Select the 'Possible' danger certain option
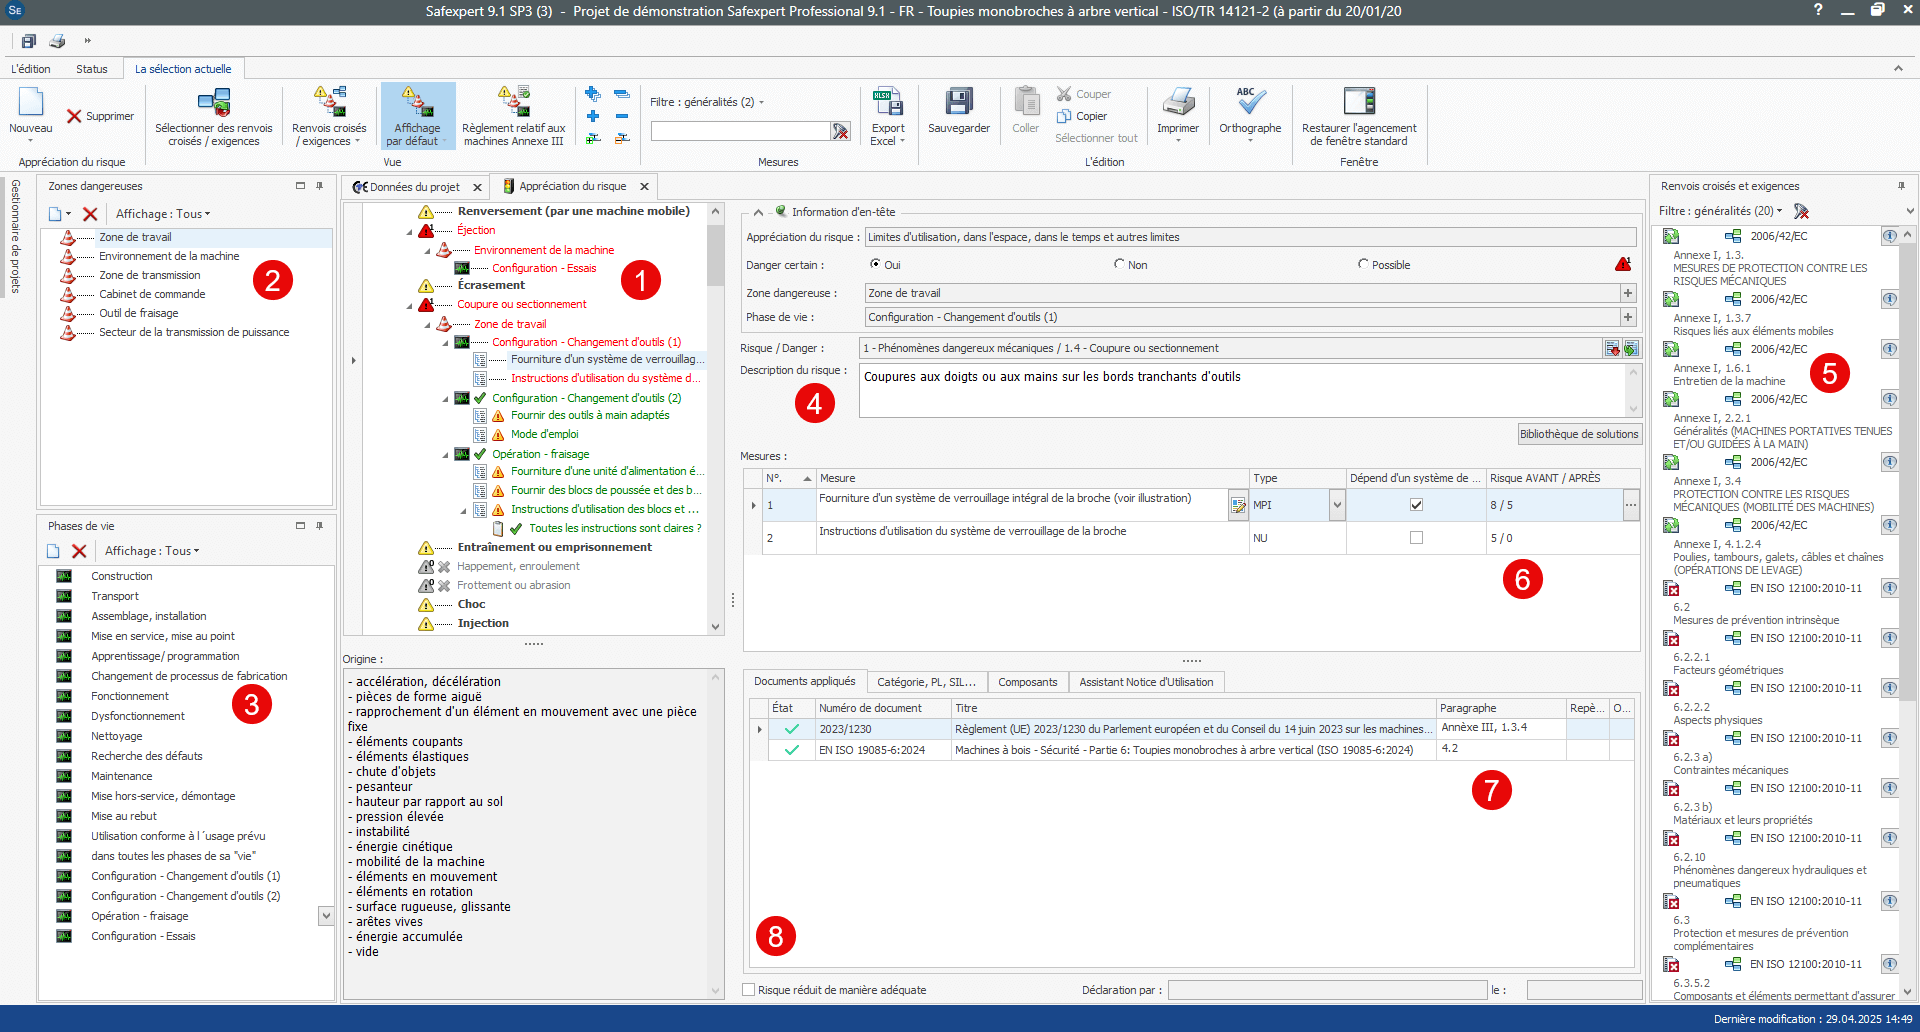 click(x=1363, y=265)
